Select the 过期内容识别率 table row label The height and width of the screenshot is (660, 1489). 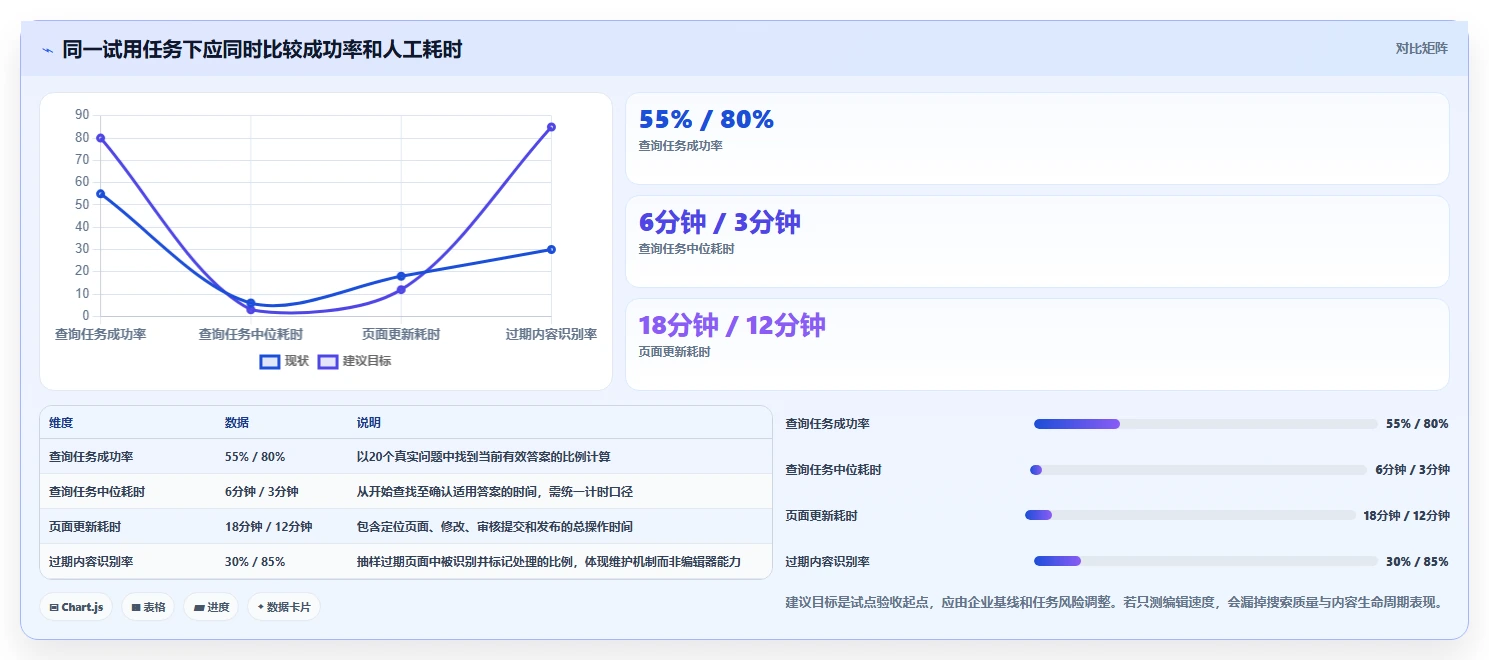click(x=91, y=562)
